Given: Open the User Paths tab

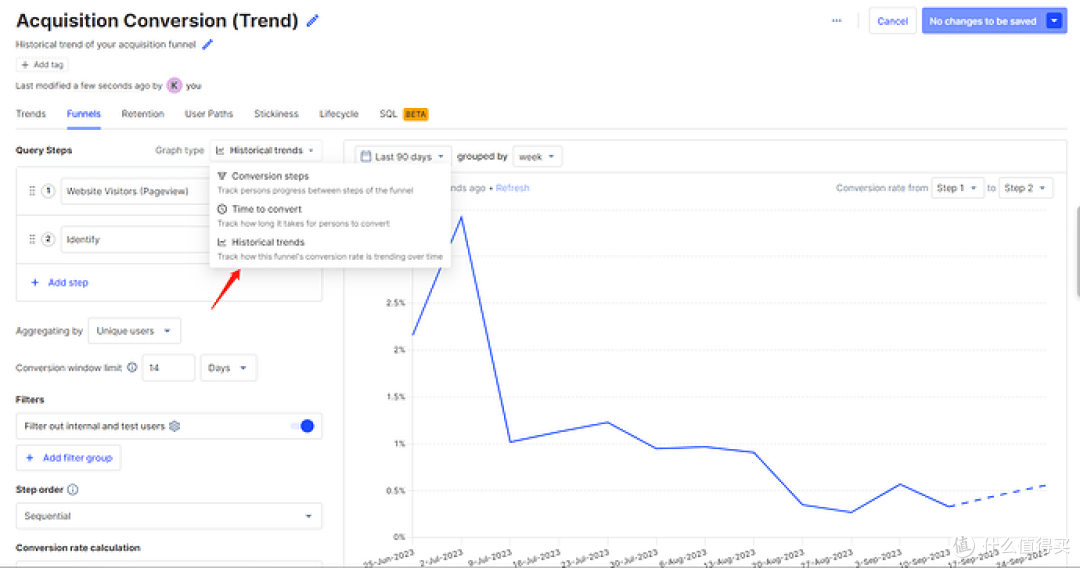Looking at the screenshot, I should [x=209, y=114].
